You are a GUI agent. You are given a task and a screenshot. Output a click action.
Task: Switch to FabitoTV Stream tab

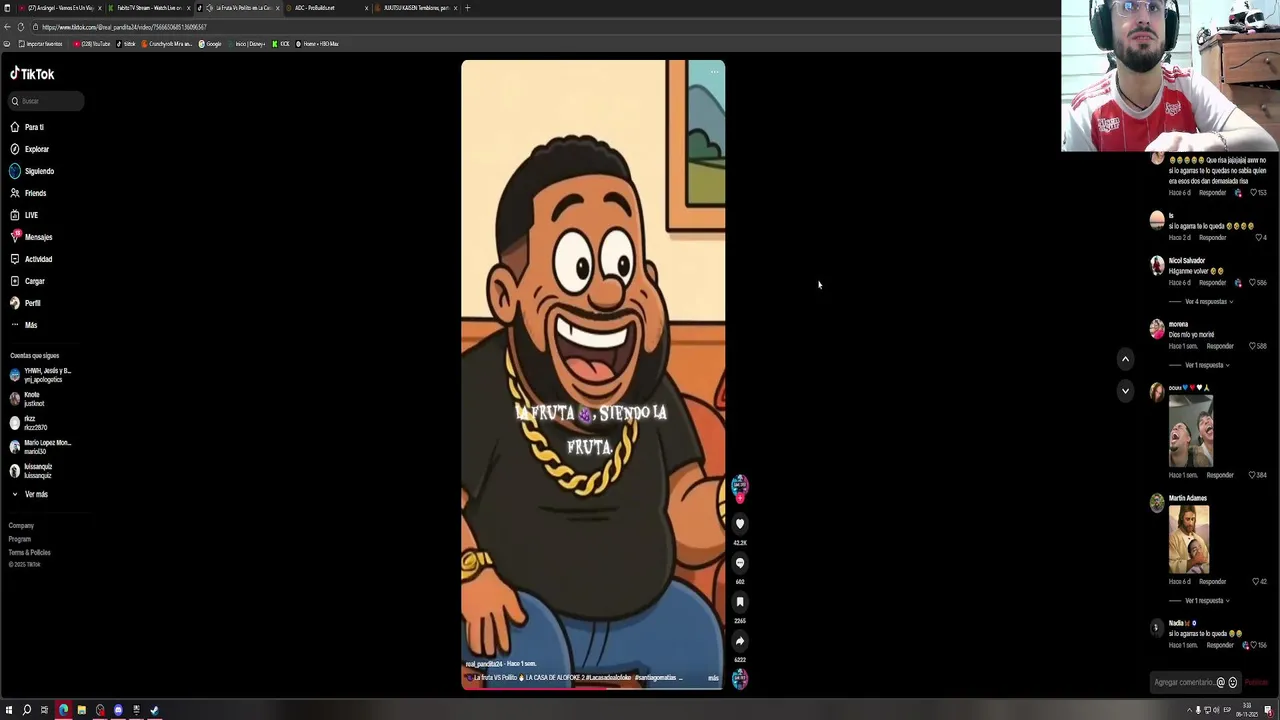[148, 8]
